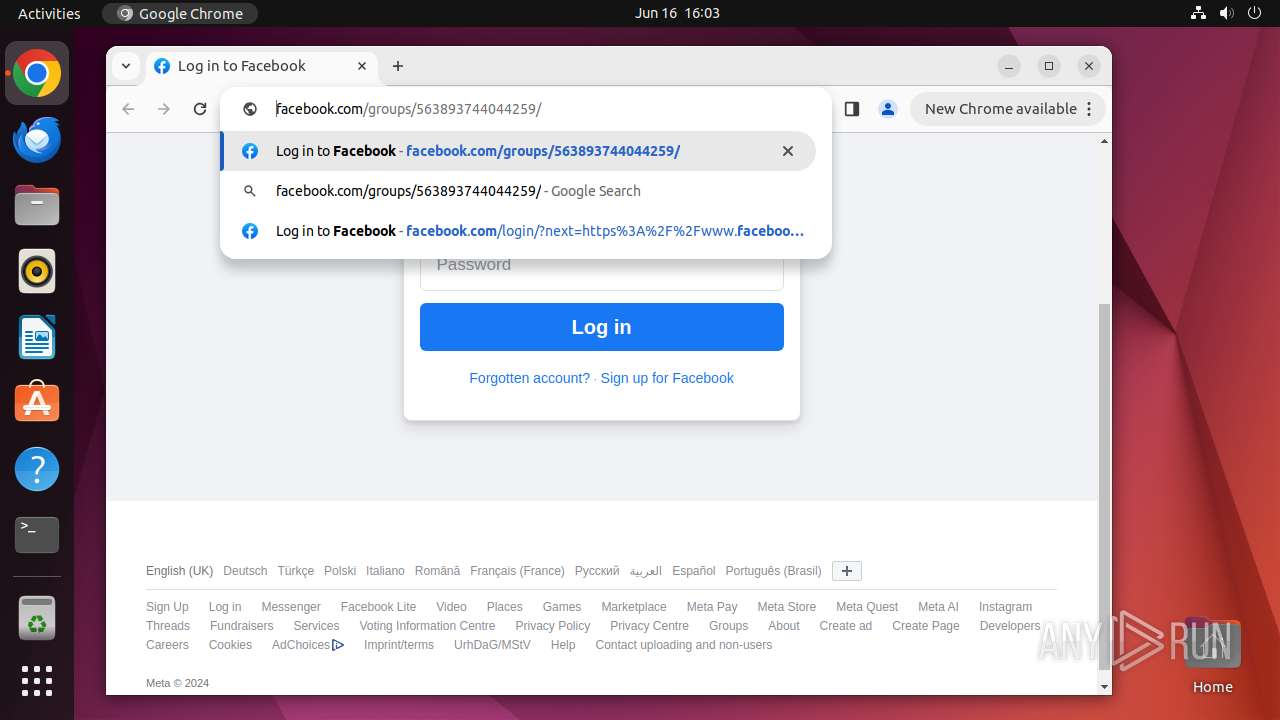This screenshot has height=720, width=1280.
Task: Click the browser Back arrow
Action: (x=128, y=109)
